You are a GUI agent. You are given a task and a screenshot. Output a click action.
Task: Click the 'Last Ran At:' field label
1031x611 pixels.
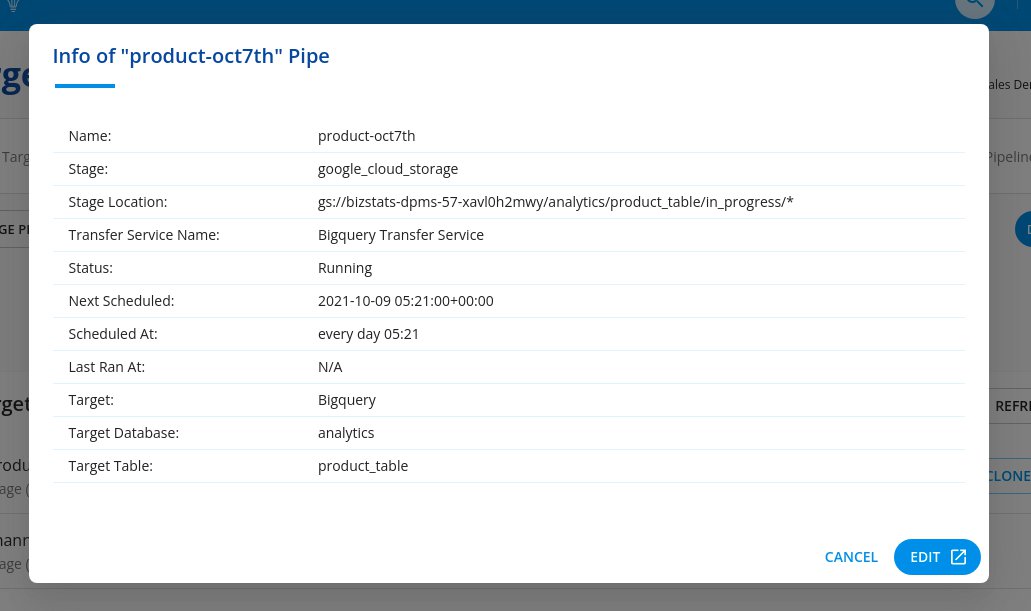[x=107, y=366]
